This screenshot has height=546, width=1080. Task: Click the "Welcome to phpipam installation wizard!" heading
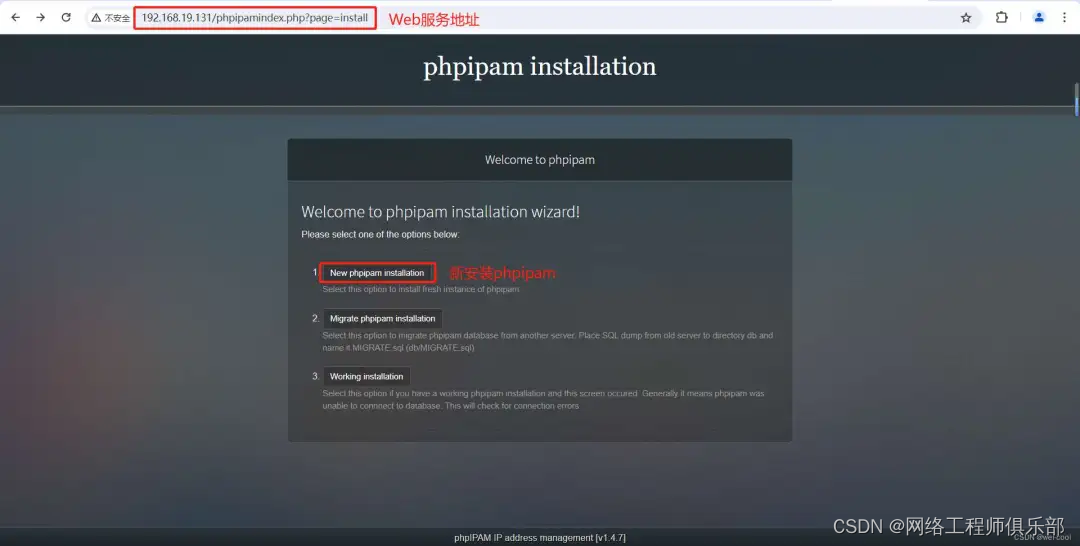coord(440,211)
